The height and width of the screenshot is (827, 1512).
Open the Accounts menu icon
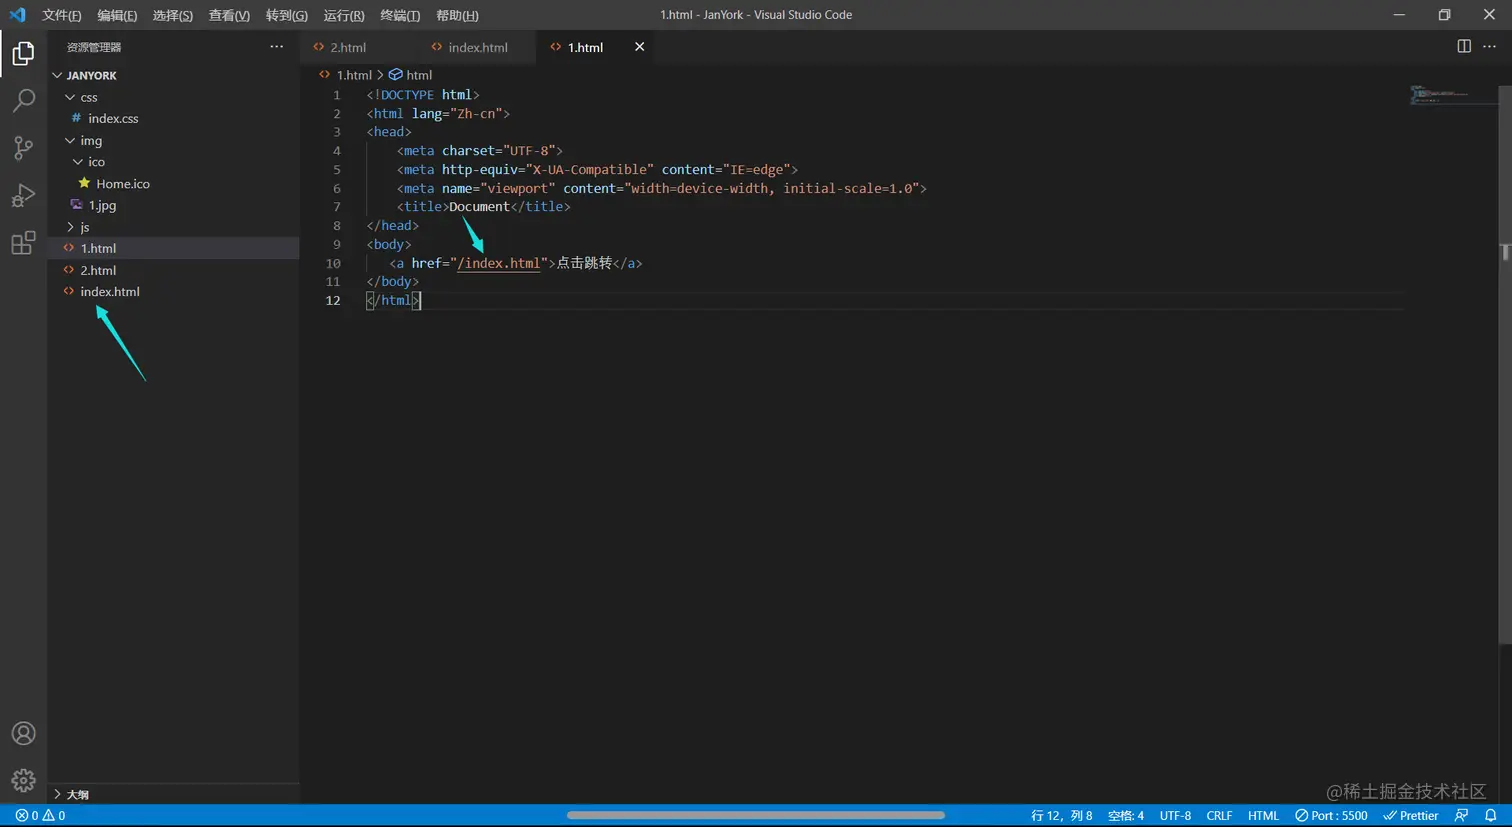click(23, 733)
